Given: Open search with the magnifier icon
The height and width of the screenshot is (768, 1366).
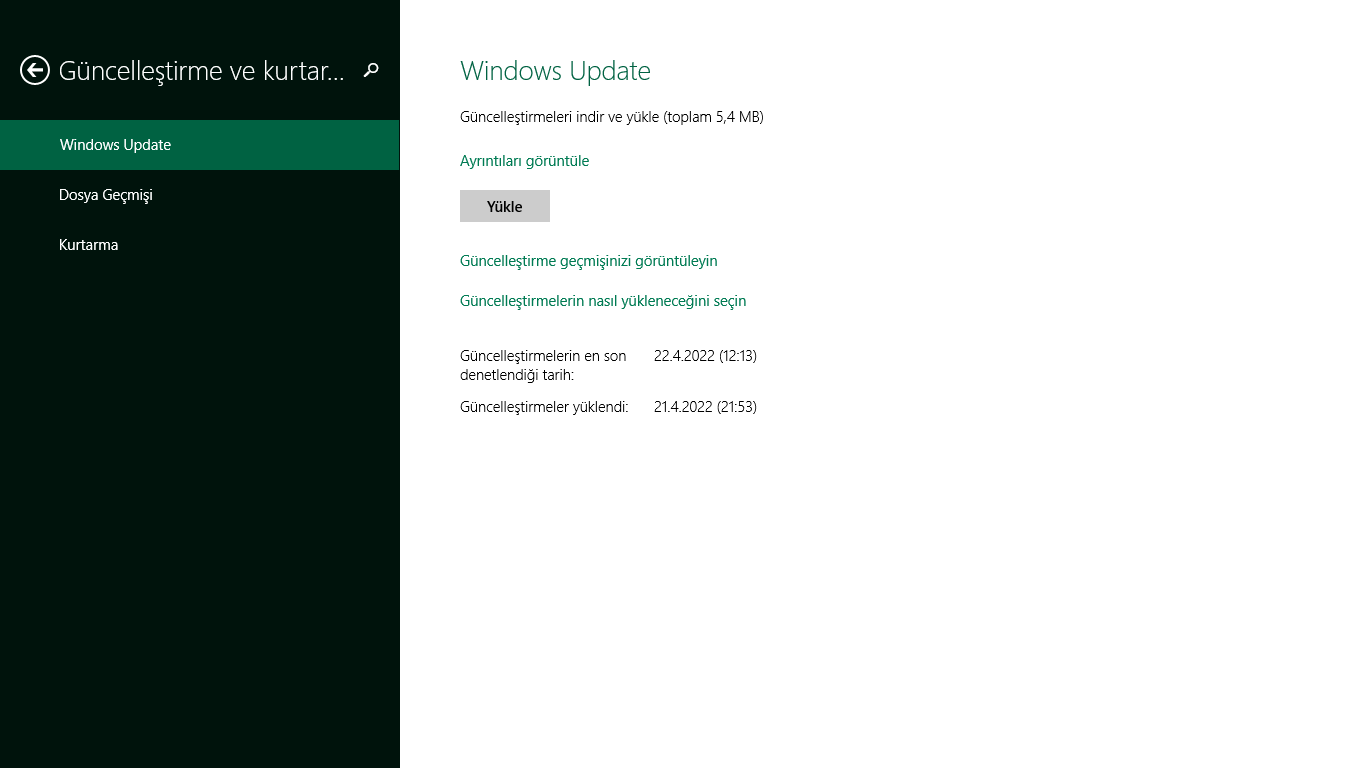Looking at the screenshot, I should pyautogui.click(x=371, y=70).
